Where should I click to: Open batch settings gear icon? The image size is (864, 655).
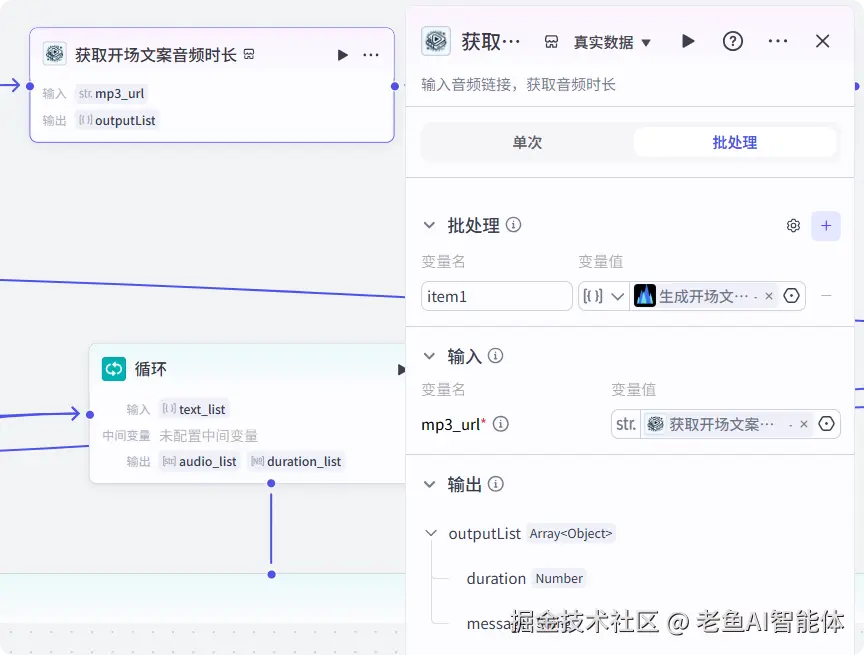coord(793,226)
